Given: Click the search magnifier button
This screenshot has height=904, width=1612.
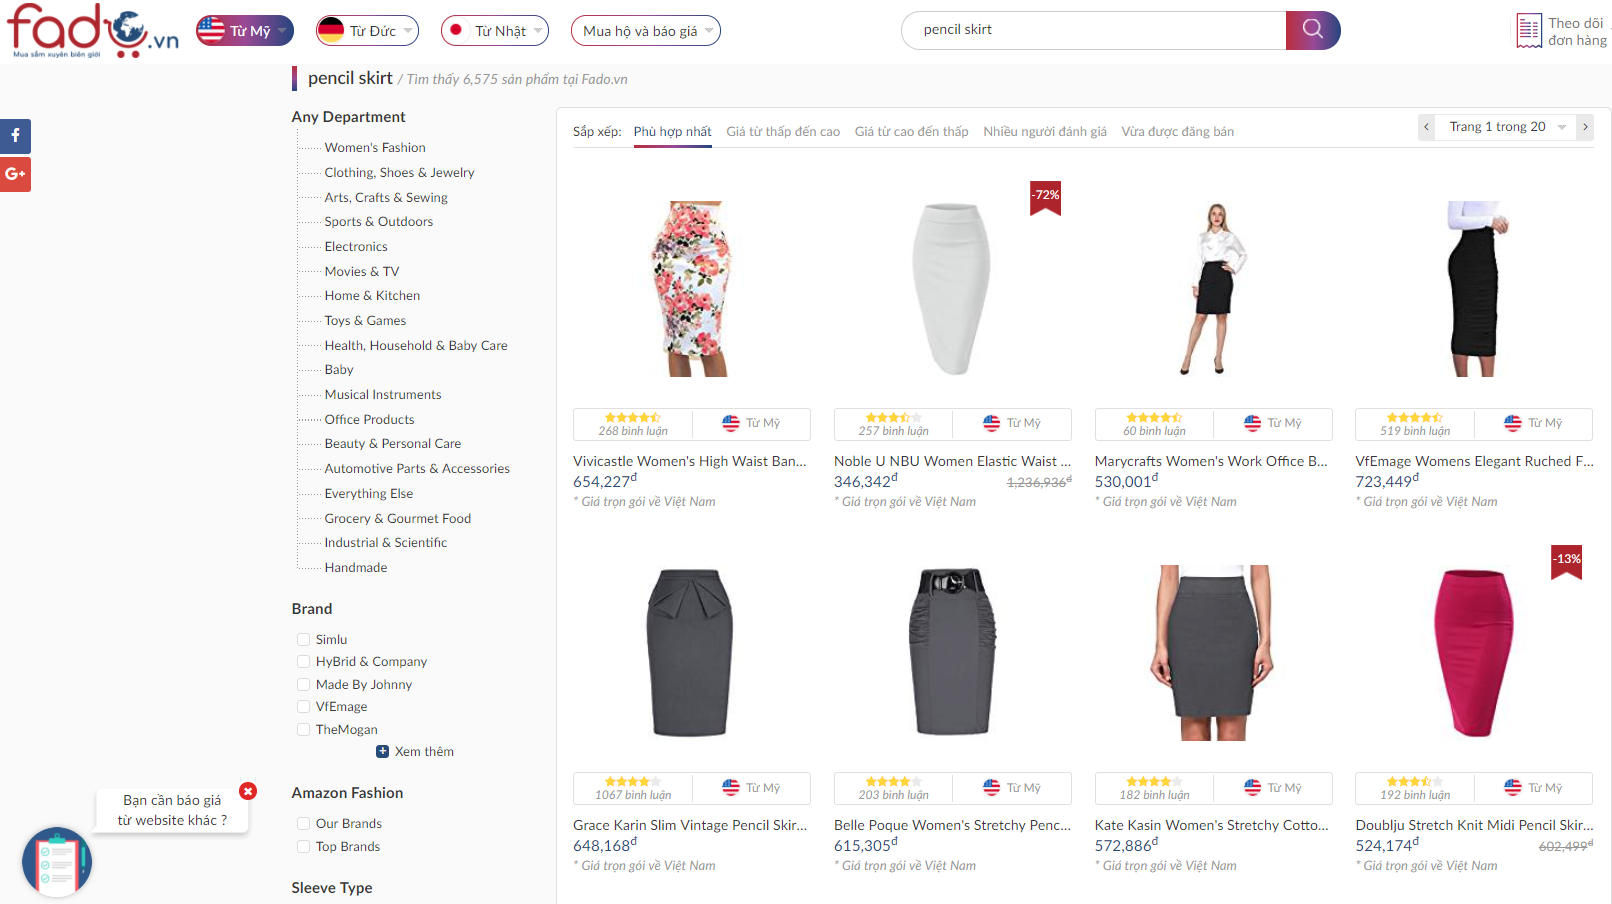Looking at the screenshot, I should 1313,30.
